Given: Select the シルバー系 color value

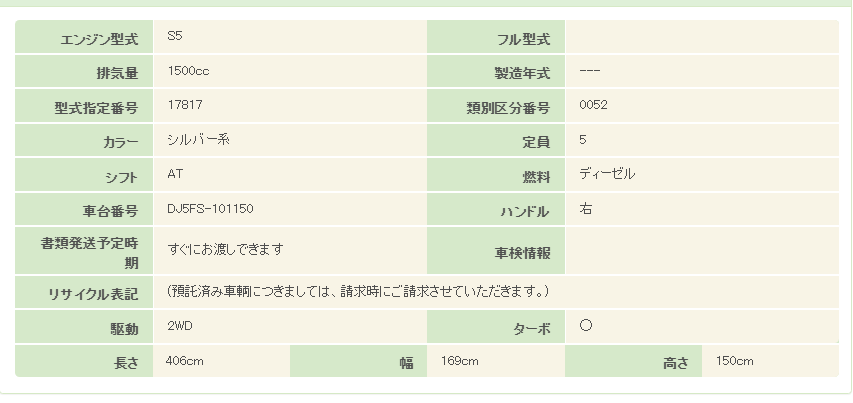Looking at the screenshot, I should click(x=199, y=140).
